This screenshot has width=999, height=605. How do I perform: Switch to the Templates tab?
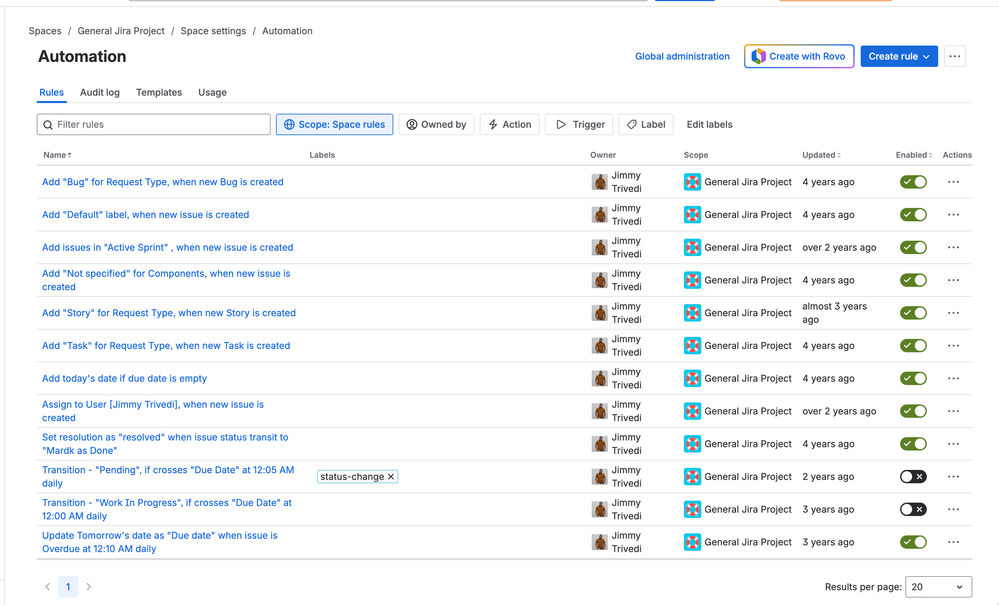tap(159, 92)
